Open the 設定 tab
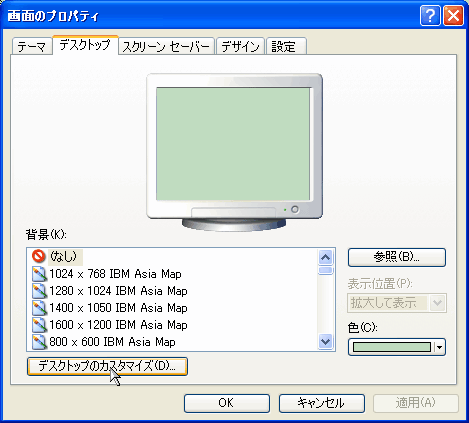This screenshot has height=423, width=469. click(x=286, y=46)
